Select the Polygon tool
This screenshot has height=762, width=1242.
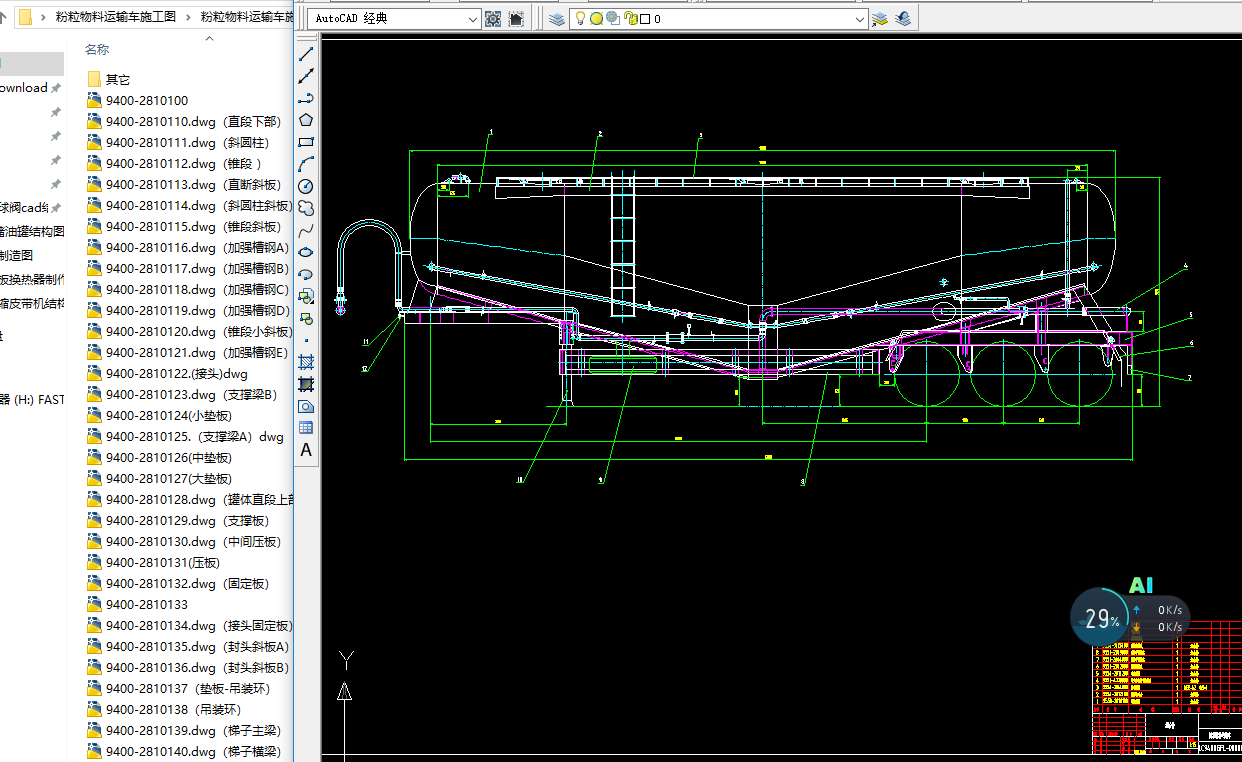306,120
